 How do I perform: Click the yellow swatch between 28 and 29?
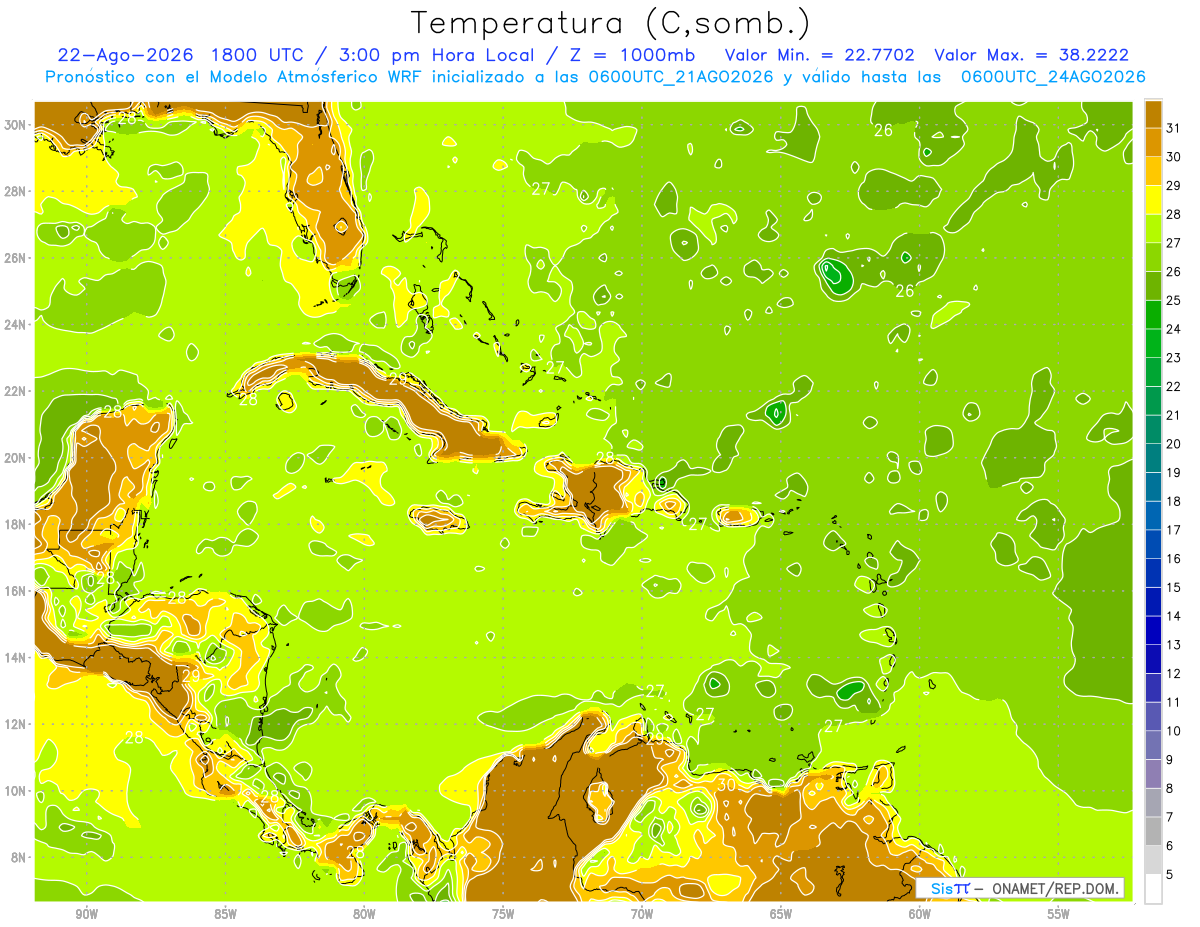point(1153,200)
